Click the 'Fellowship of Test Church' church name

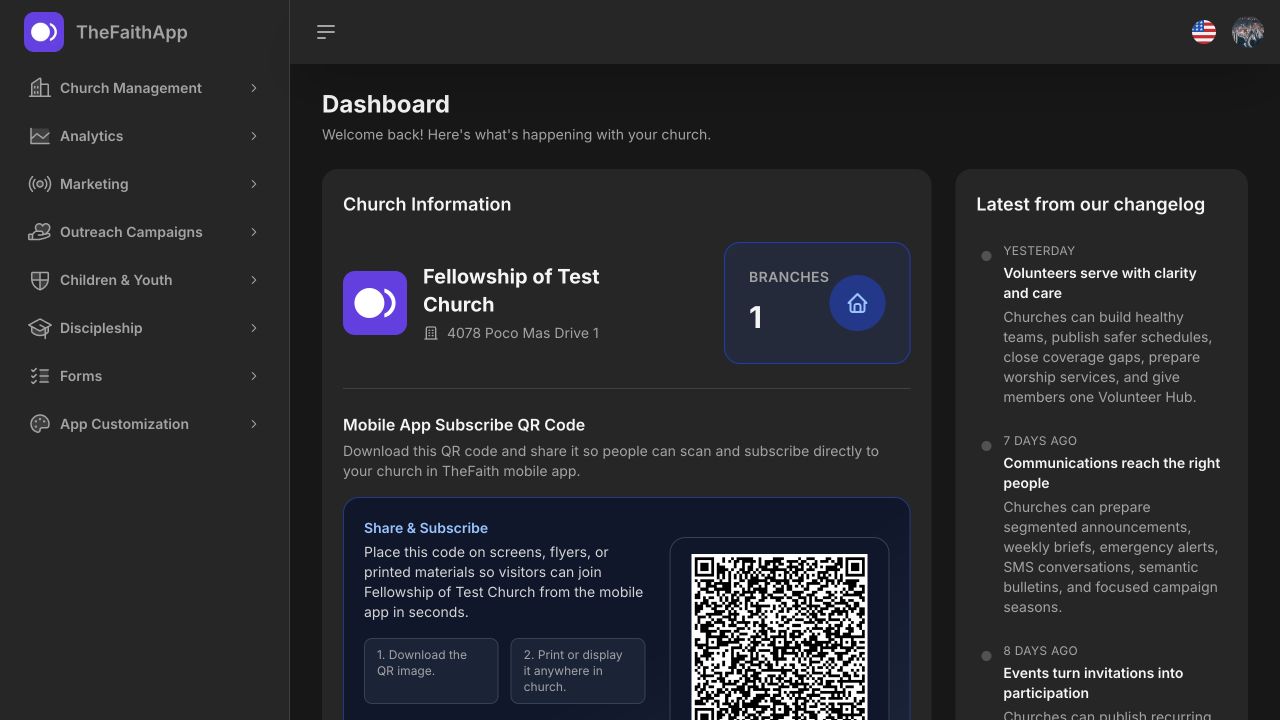coord(511,290)
